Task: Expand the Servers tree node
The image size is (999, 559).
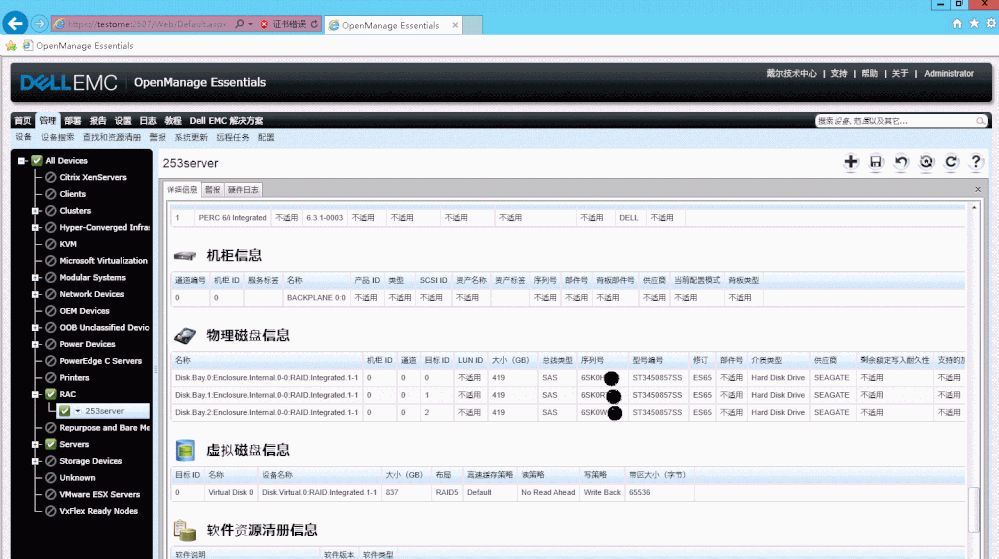Action: point(36,444)
